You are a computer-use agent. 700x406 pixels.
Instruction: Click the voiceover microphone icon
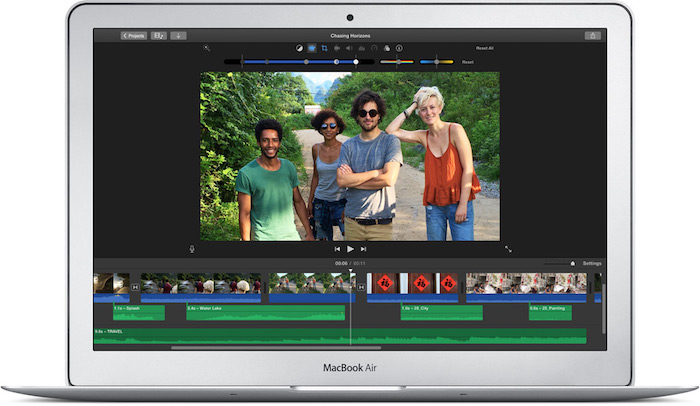click(192, 249)
